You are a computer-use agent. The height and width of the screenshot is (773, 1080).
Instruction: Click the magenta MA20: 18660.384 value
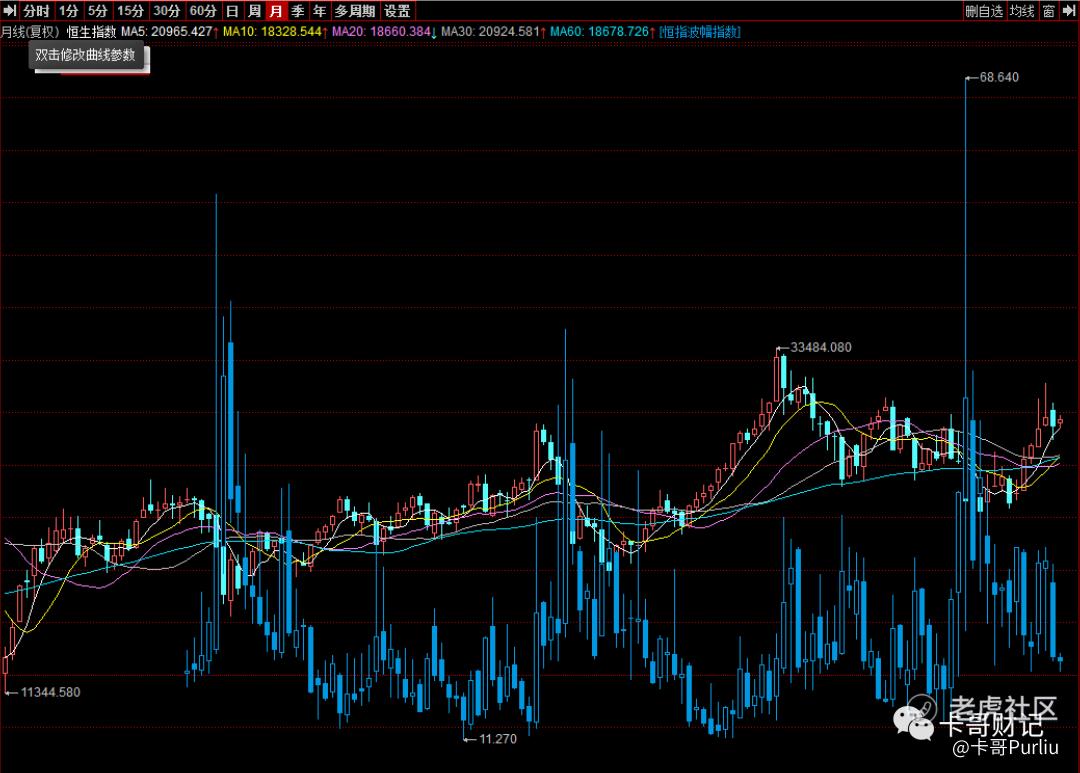[384, 32]
